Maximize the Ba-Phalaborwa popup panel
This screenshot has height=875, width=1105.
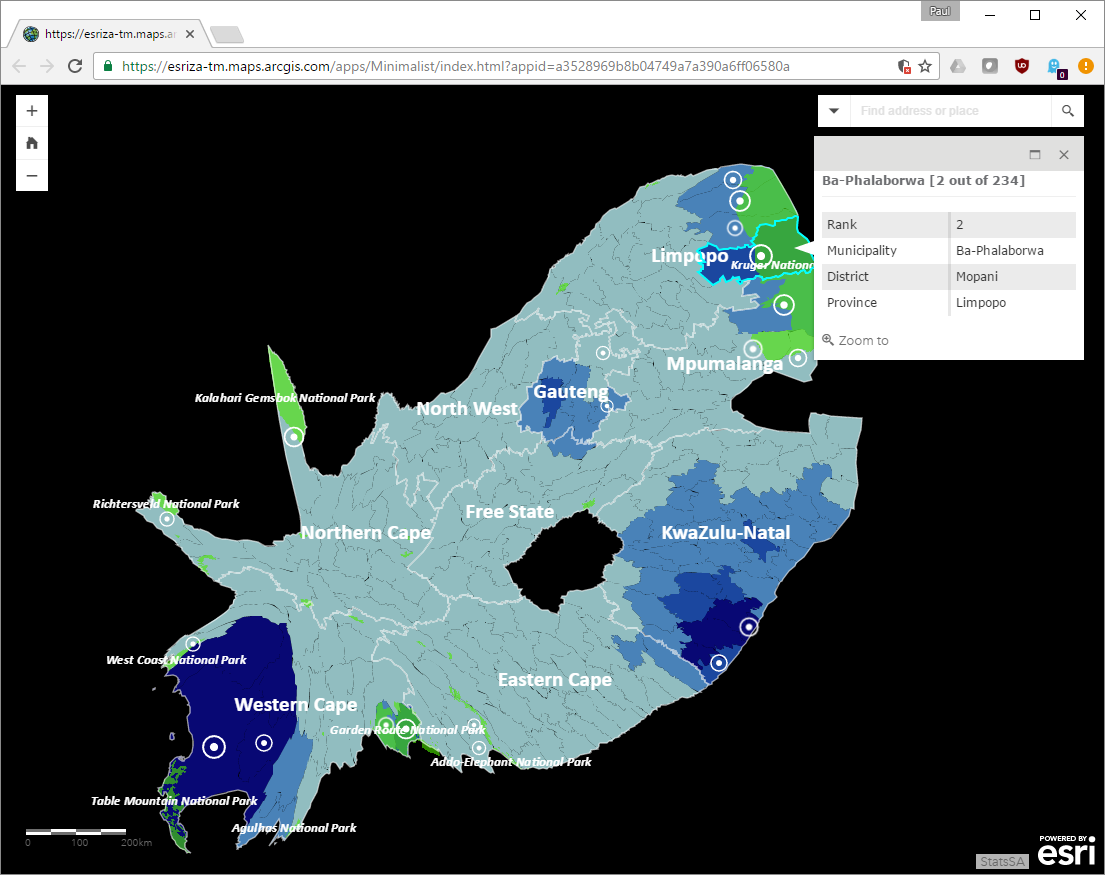click(1035, 155)
